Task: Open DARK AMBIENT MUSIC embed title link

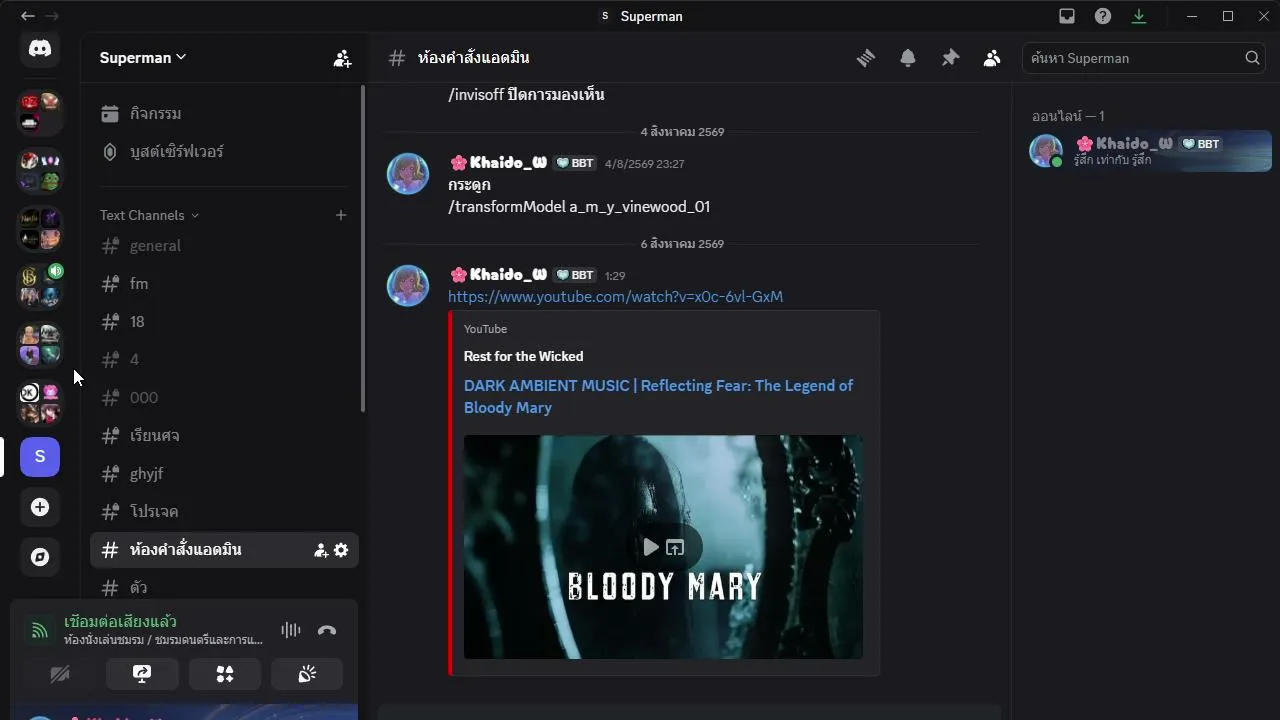Action: pos(658,397)
